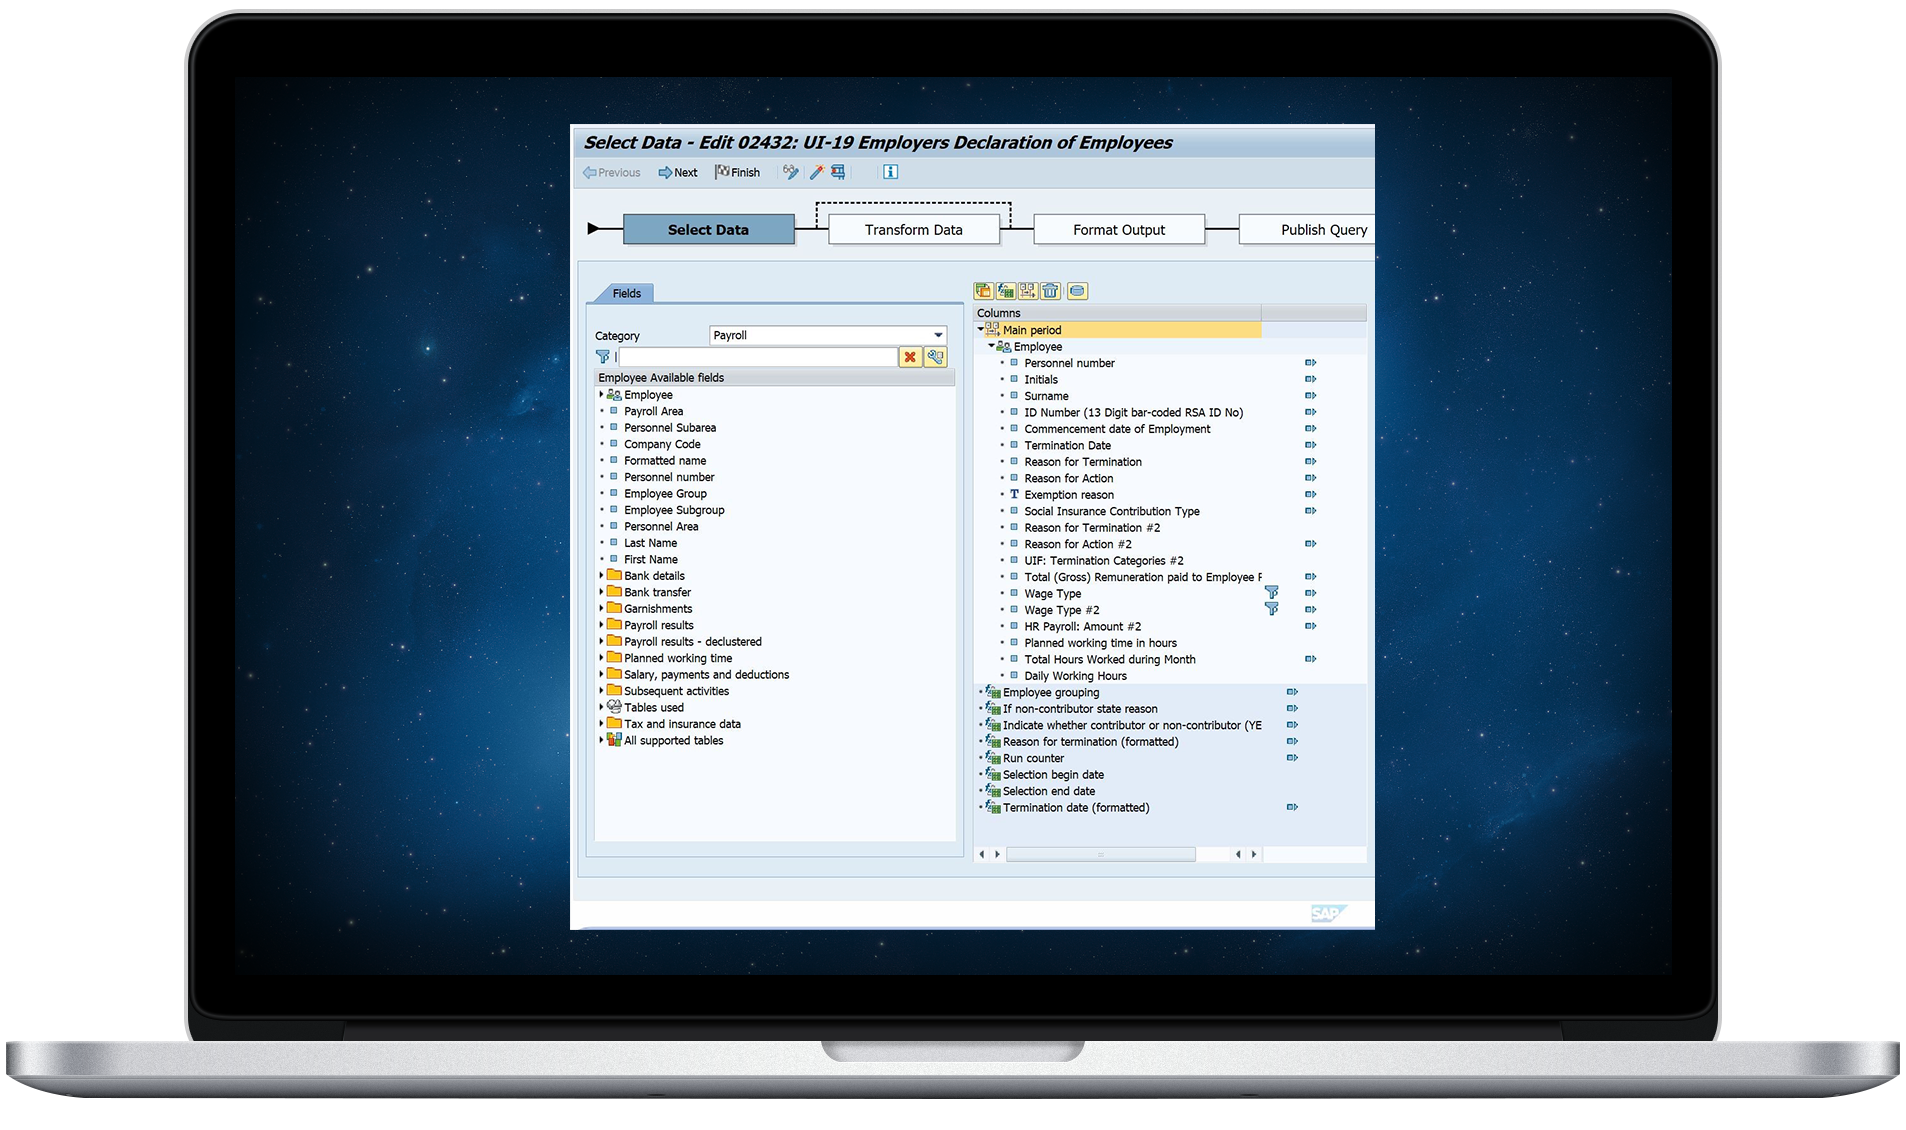Viewport: 1906px width, 1130px height.
Task: Go to the Format Output step
Action: (1118, 229)
